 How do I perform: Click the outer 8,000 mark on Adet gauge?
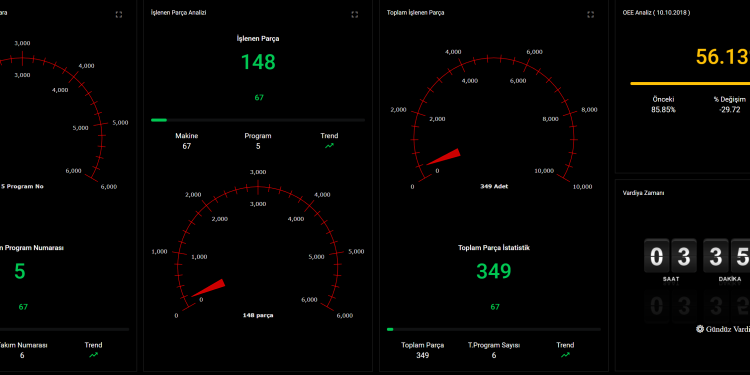coord(589,110)
